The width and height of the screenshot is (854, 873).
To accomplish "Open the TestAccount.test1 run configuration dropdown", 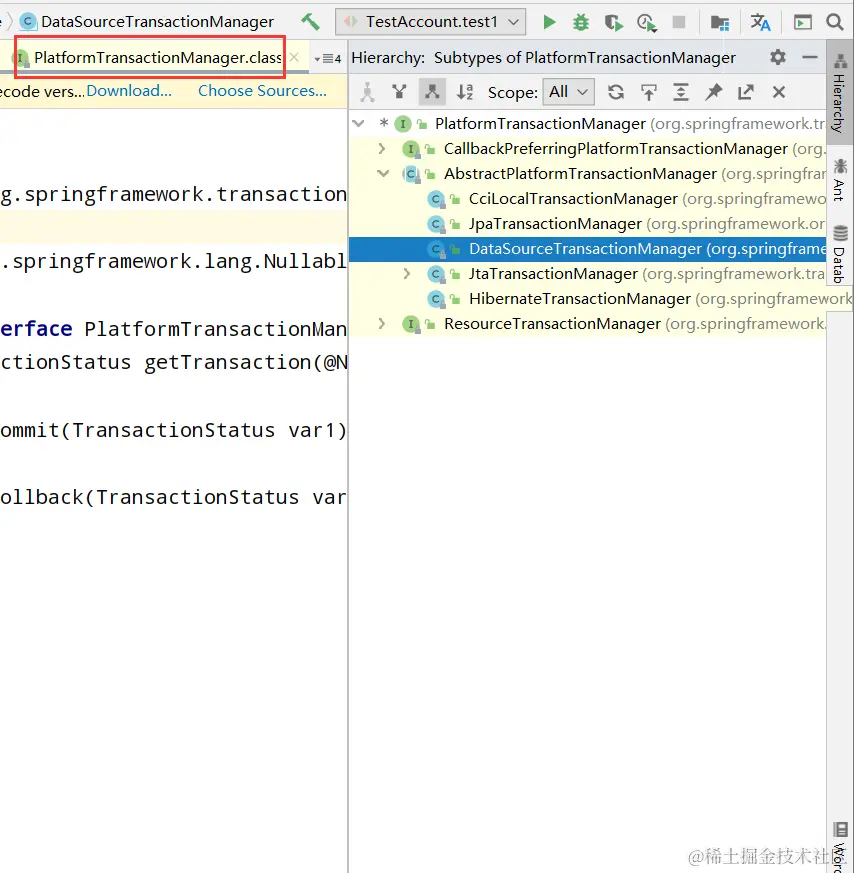I will [430, 22].
